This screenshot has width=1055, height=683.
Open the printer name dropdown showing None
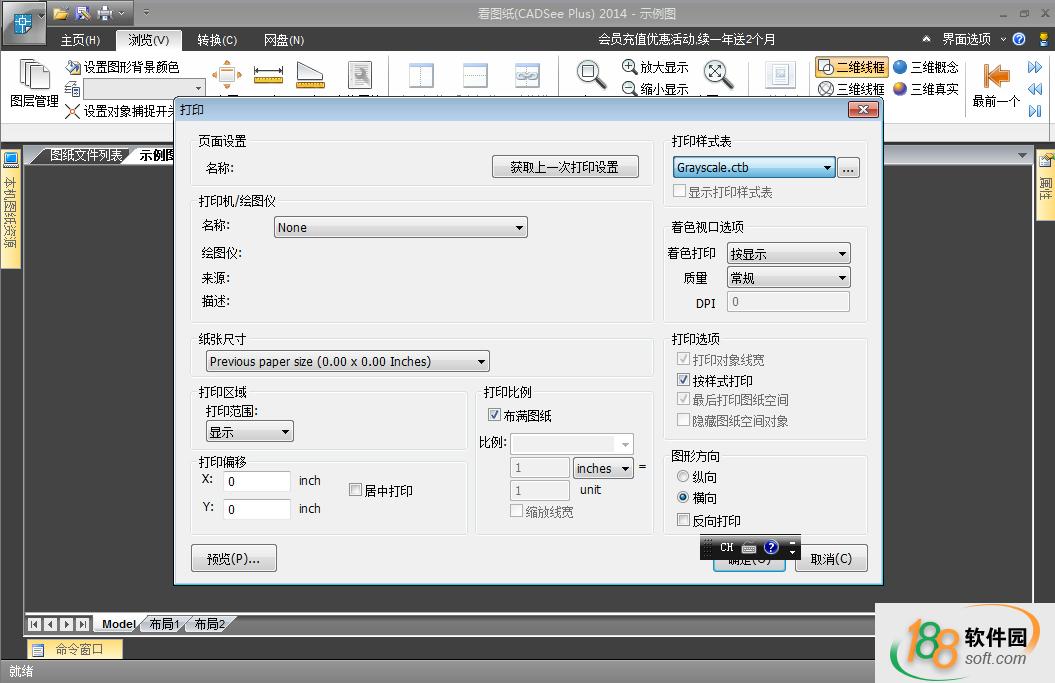(x=401, y=228)
